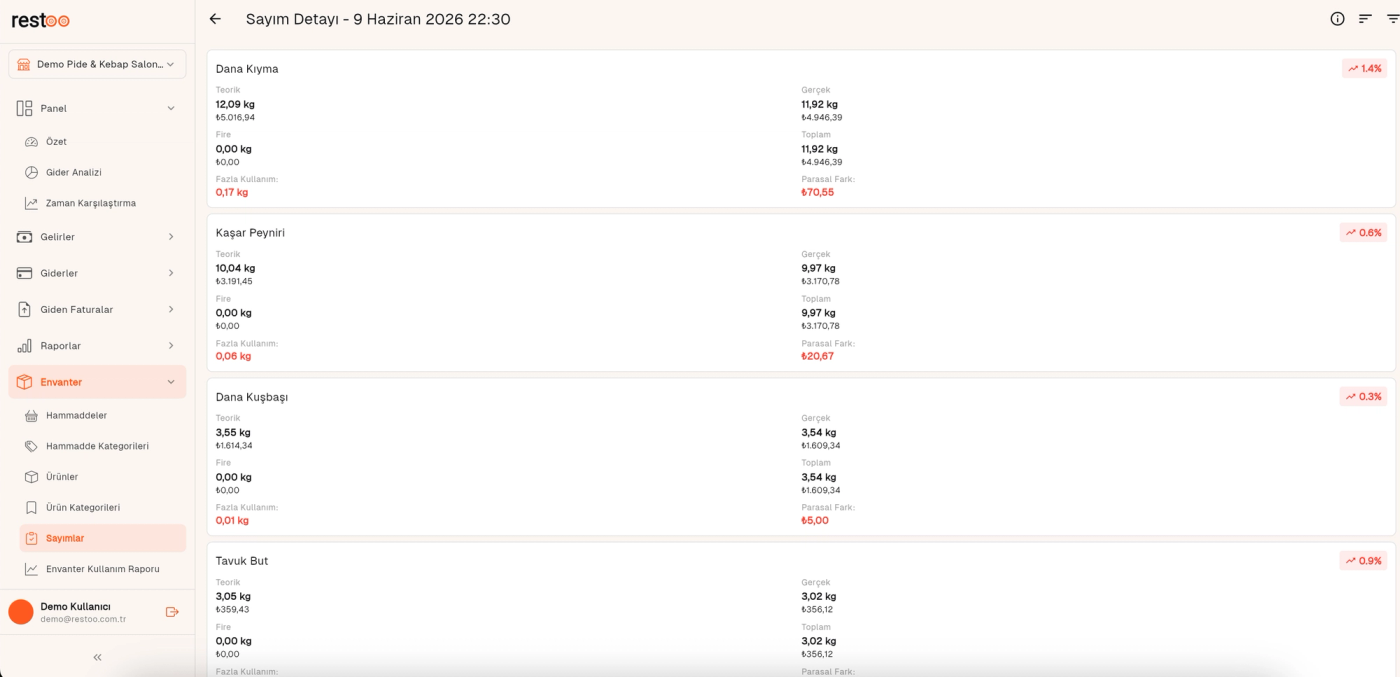1400x677 pixels.
Task: Open the info icon in the top bar
Action: point(1337,19)
